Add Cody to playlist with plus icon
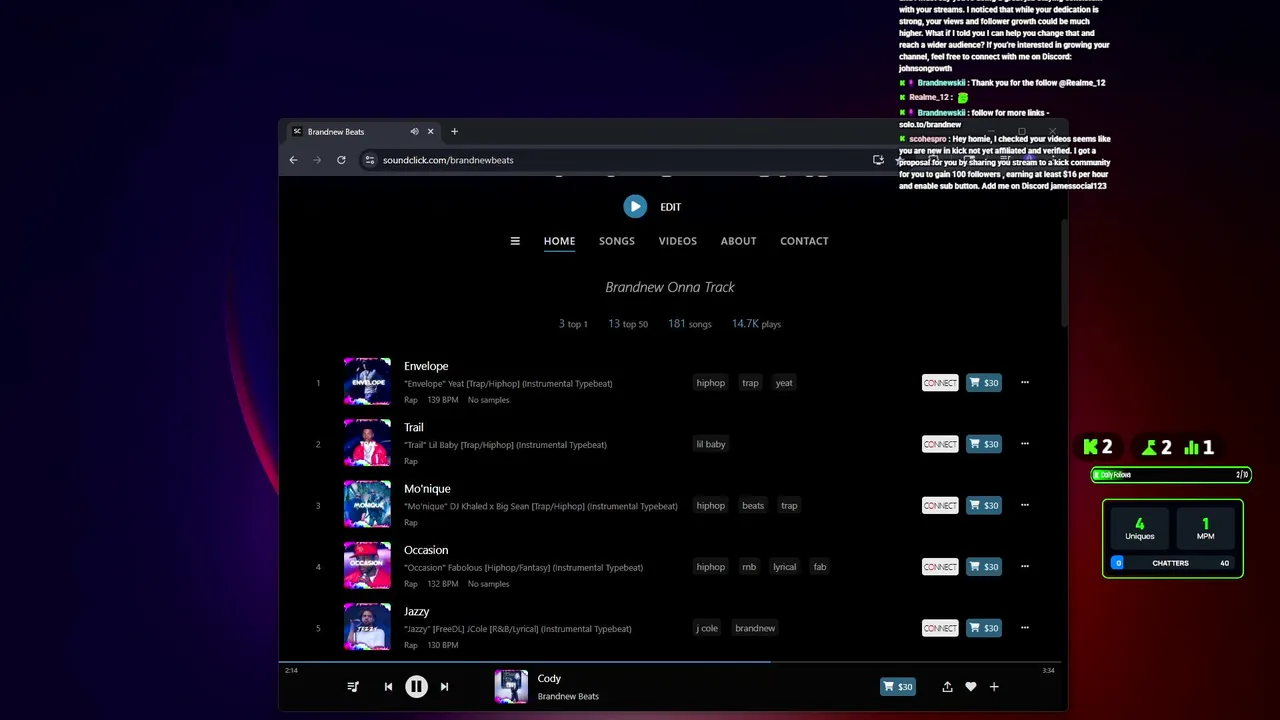 pos(994,687)
